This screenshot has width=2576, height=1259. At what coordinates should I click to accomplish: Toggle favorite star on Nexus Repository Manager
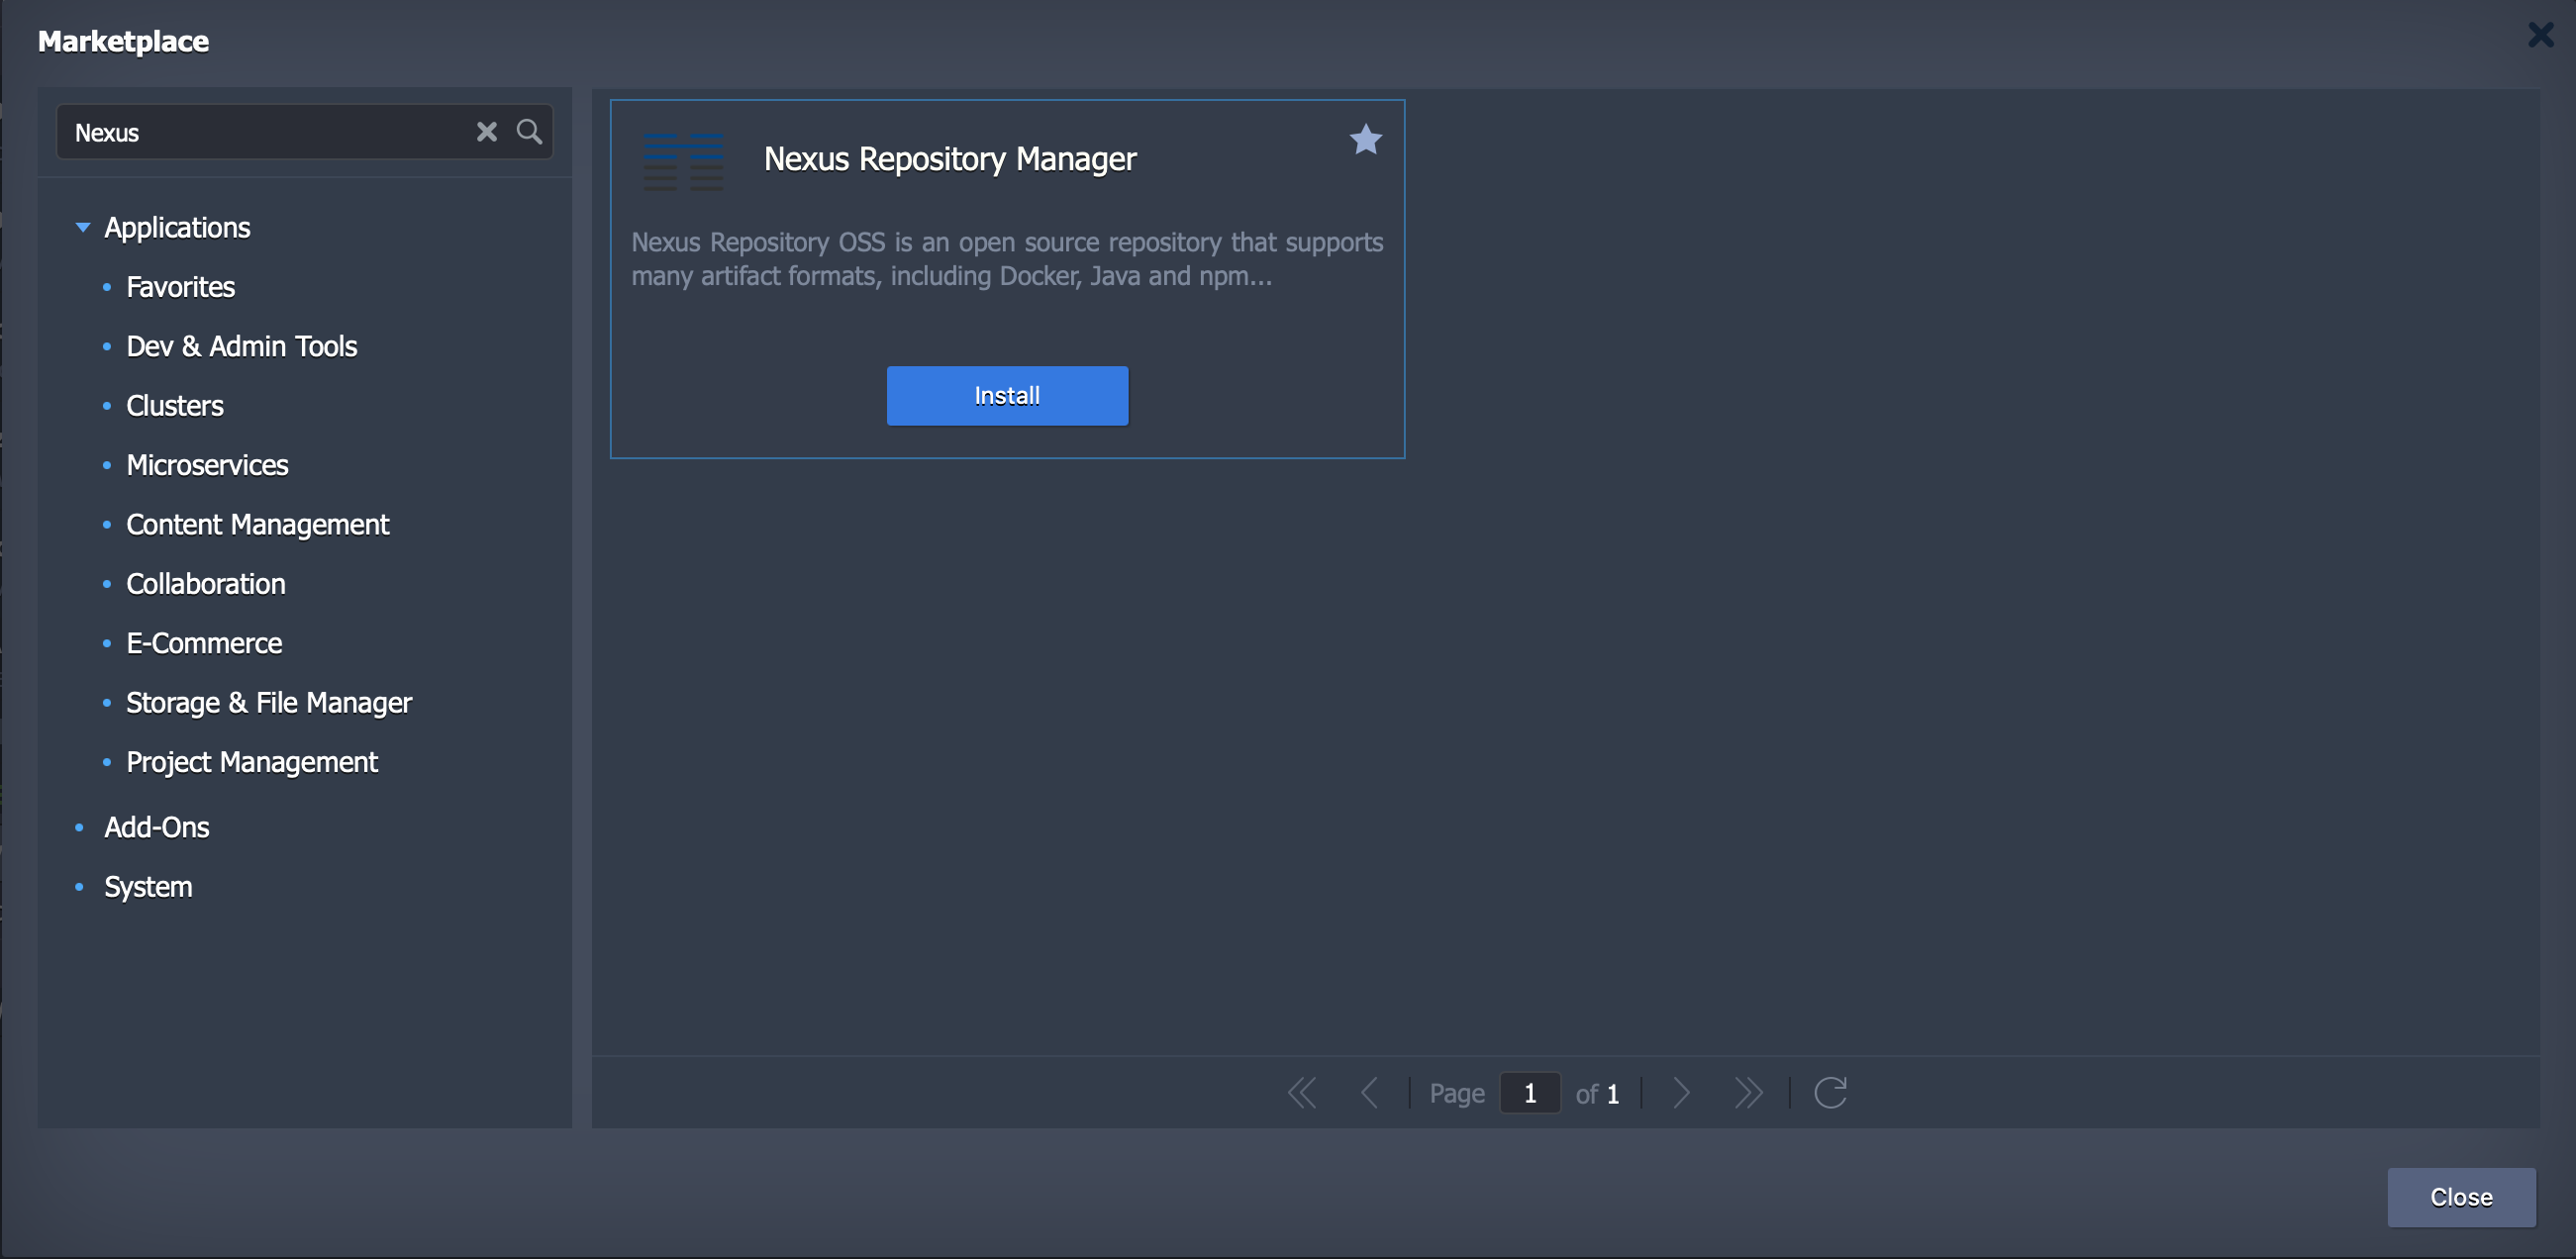pyautogui.click(x=1366, y=140)
